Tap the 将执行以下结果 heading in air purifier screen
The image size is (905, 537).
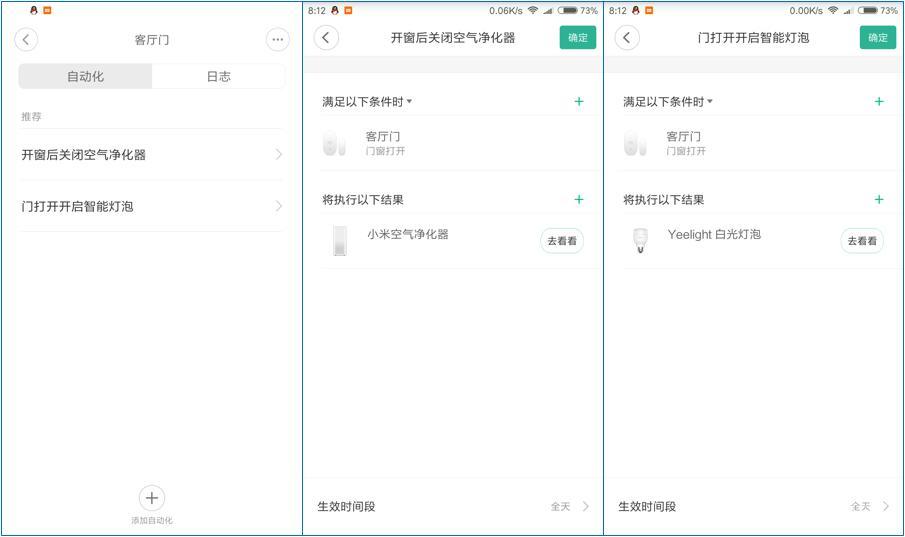(362, 200)
